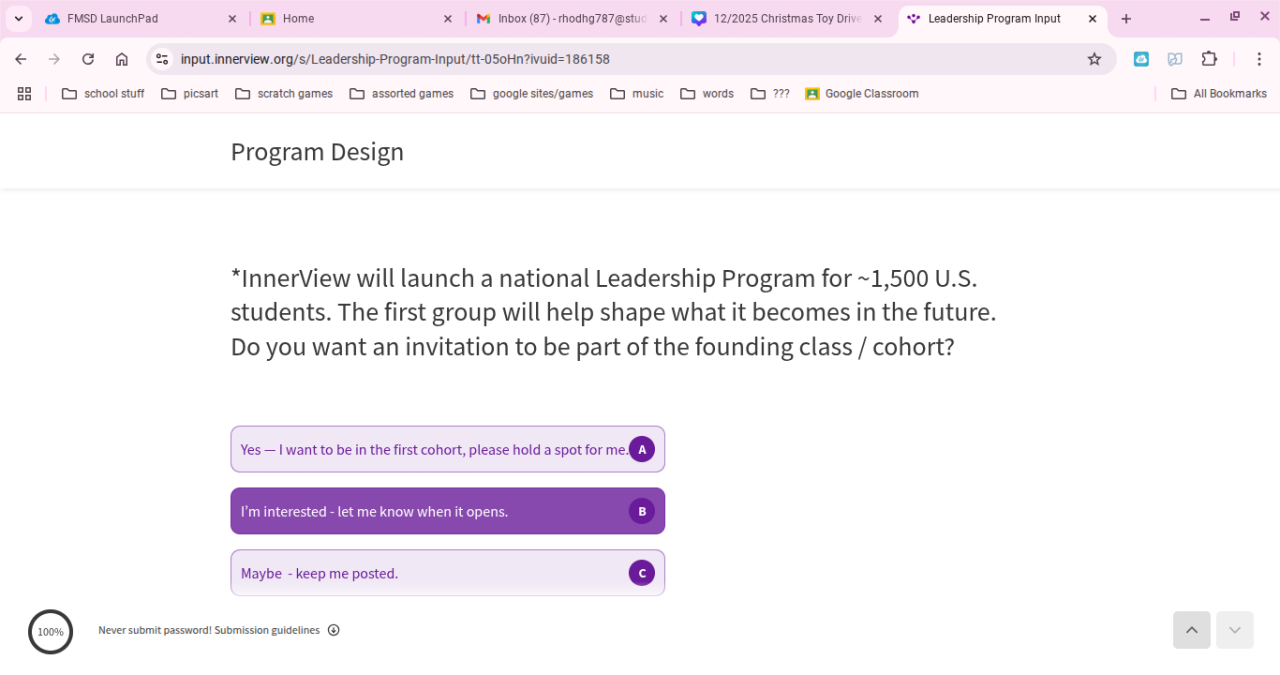Open the apps grid in bookmarks bar
The image size is (1280, 675).
[x=25, y=94]
